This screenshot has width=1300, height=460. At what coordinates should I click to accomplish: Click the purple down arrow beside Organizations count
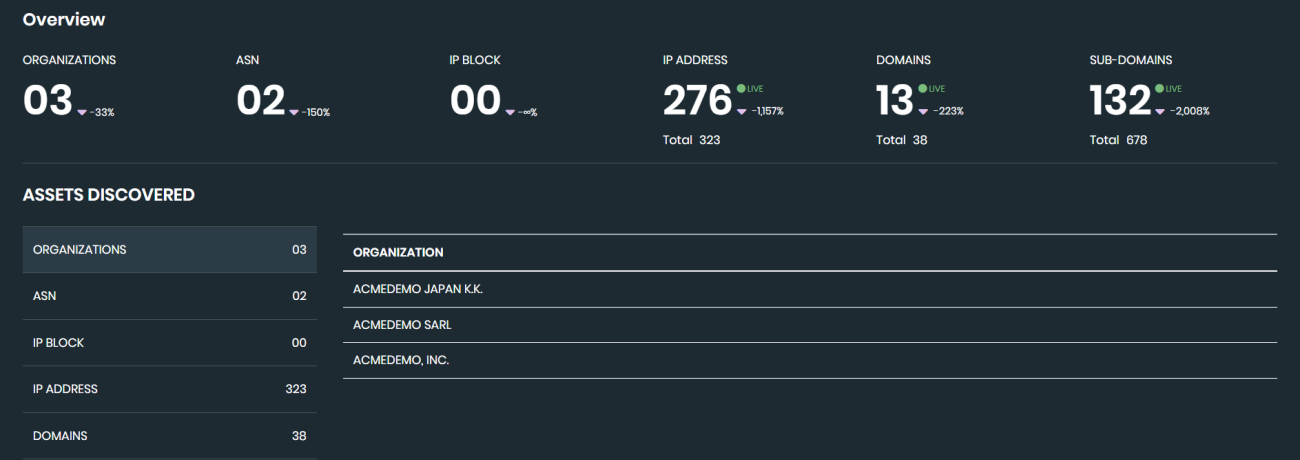pos(82,112)
